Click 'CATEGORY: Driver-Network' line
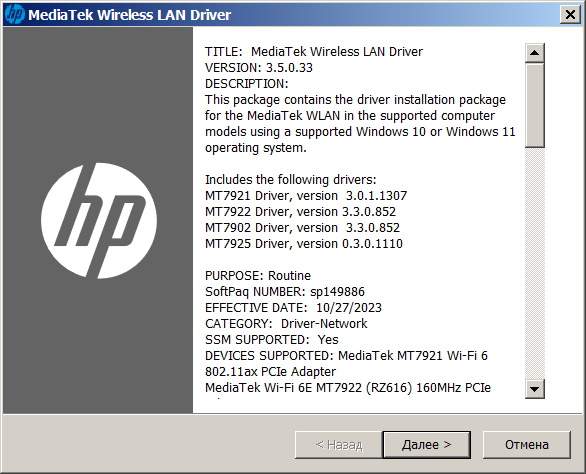586x474 pixels. point(286,324)
